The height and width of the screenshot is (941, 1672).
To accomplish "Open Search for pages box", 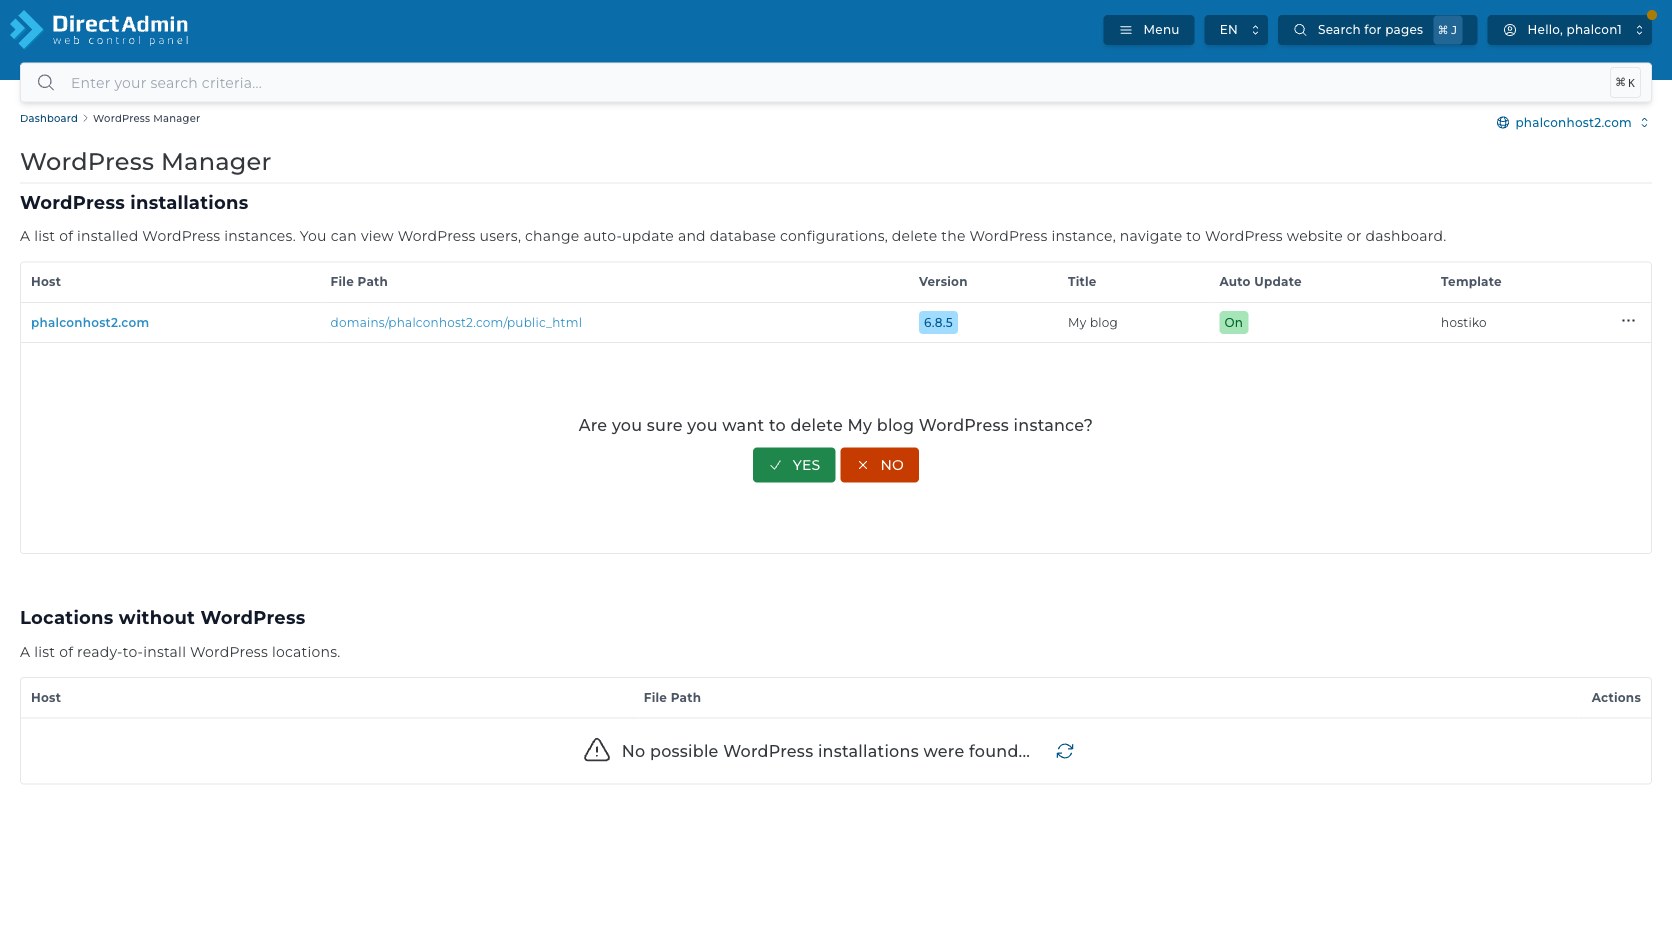I will (1377, 30).
